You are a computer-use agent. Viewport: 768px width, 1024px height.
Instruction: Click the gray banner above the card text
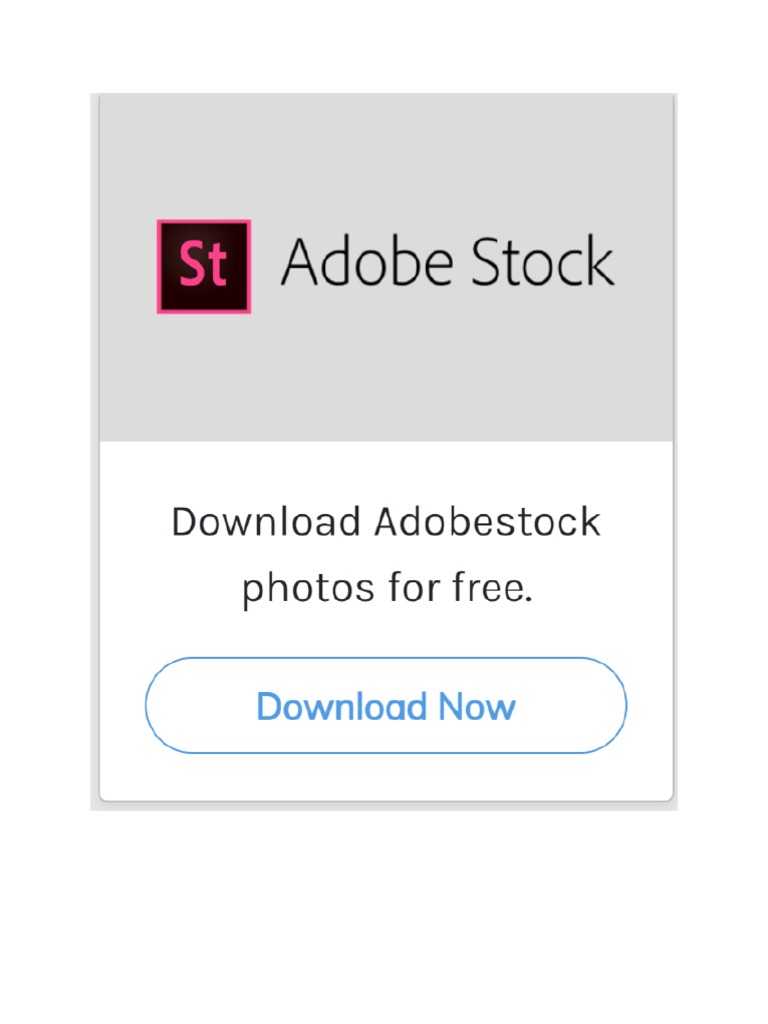coord(386,268)
